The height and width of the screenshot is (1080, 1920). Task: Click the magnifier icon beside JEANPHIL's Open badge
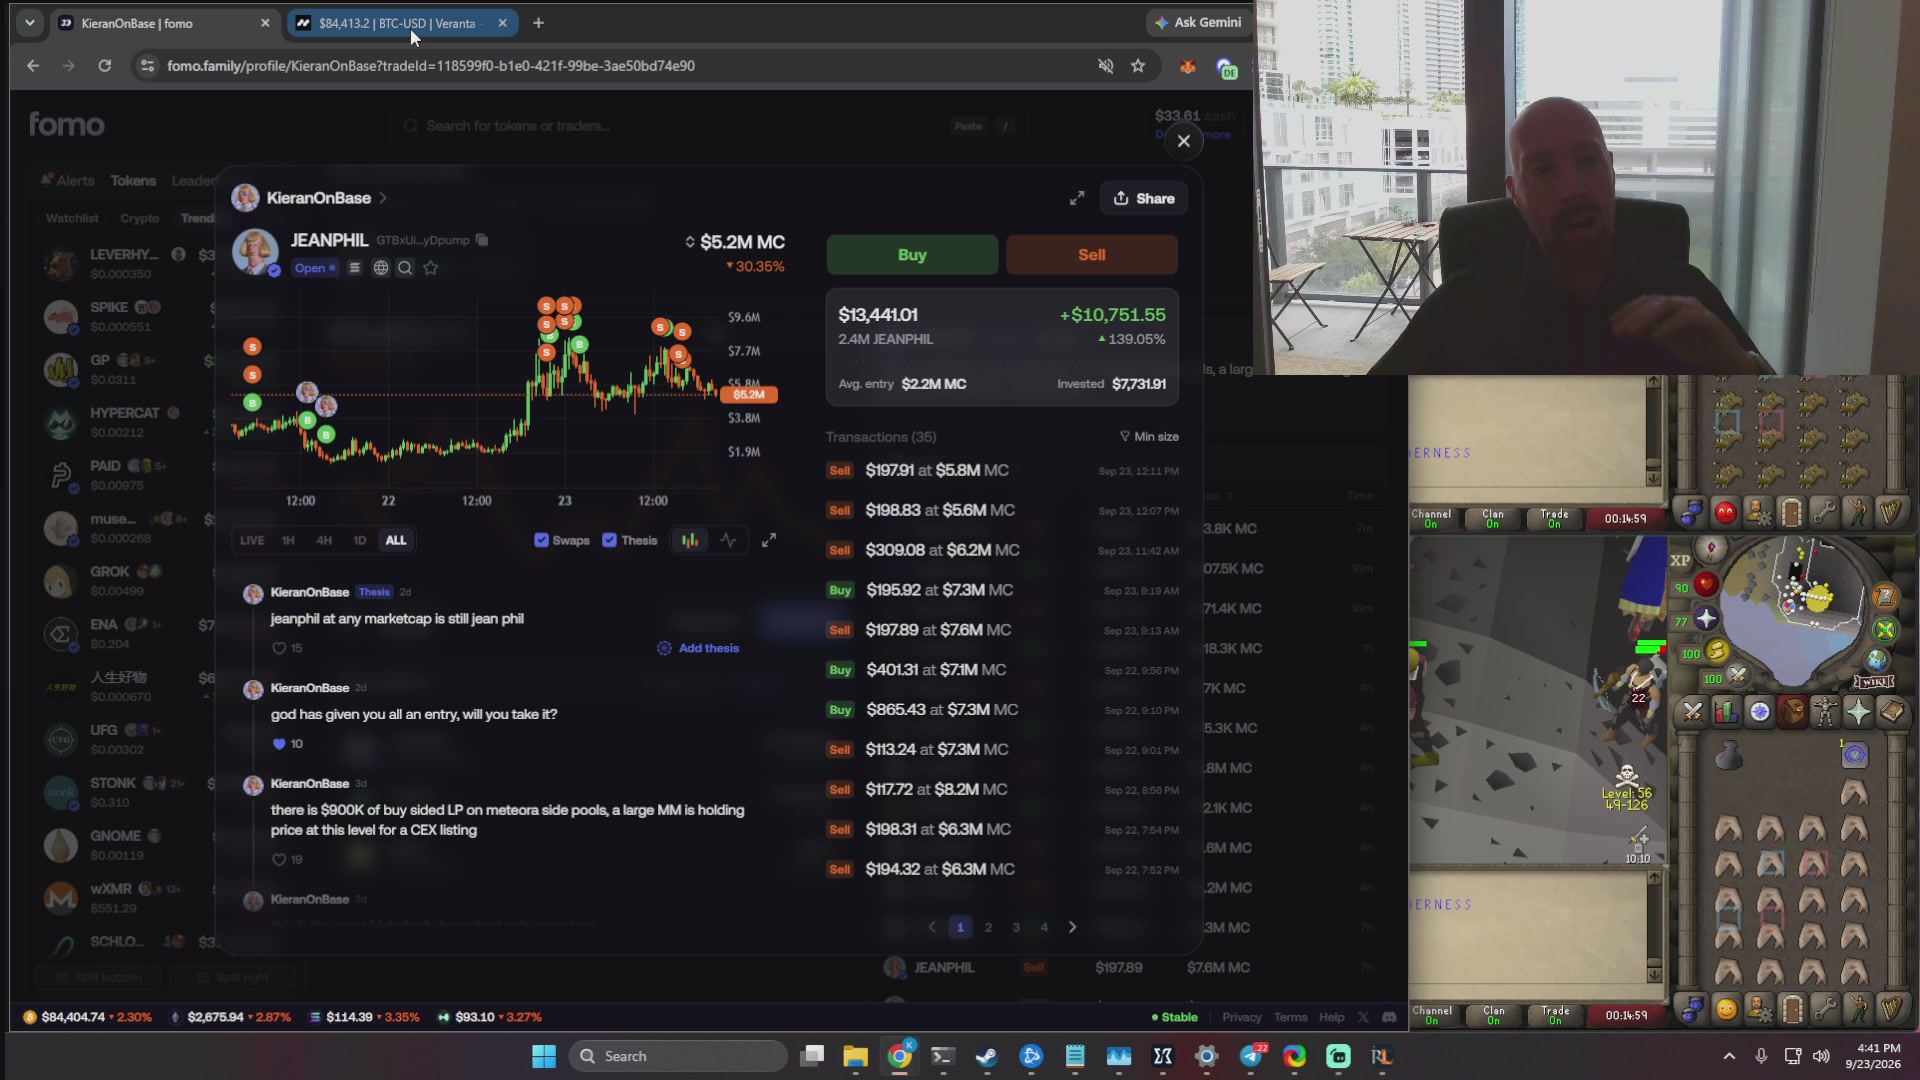point(405,268)
